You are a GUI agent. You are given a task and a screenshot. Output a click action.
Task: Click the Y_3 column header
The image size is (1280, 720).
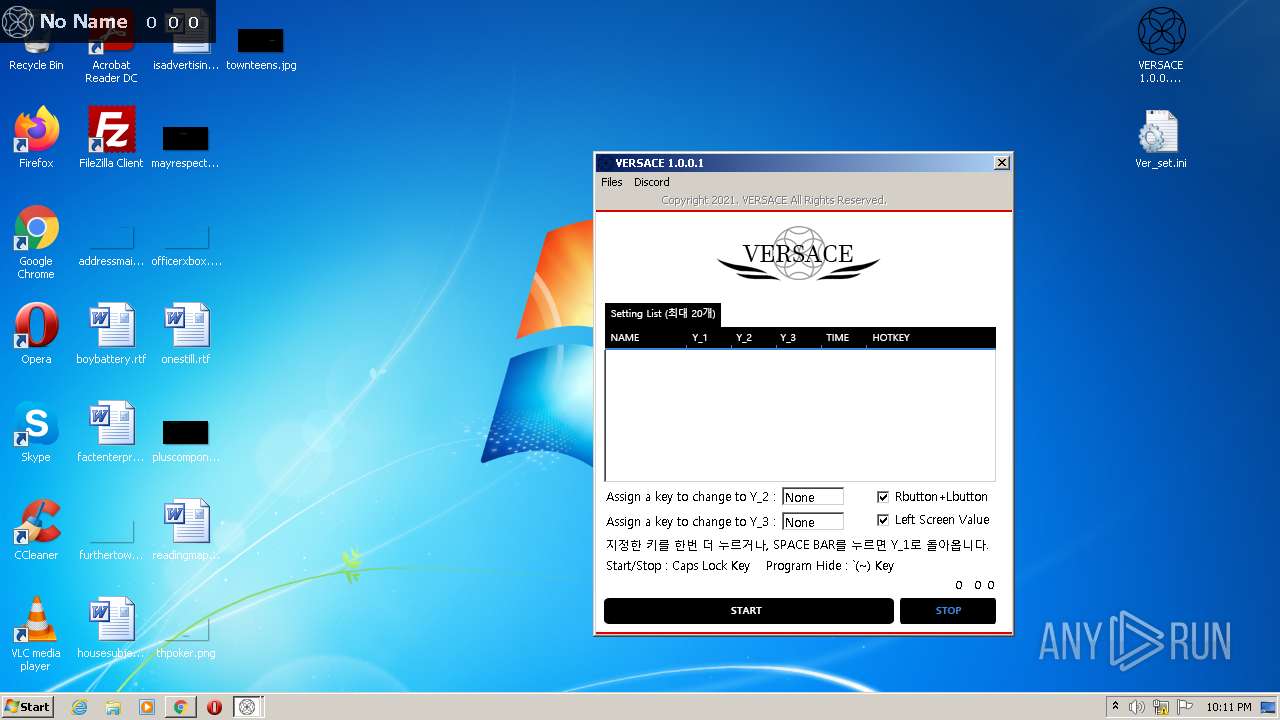(798, 338)
